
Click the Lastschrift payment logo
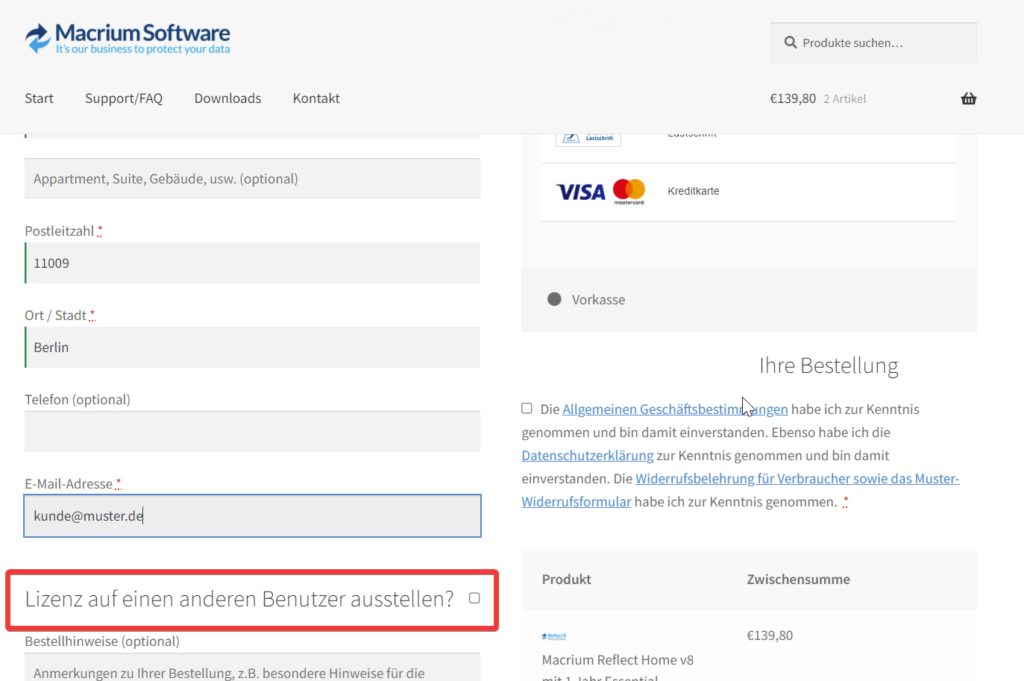(588, 136)
